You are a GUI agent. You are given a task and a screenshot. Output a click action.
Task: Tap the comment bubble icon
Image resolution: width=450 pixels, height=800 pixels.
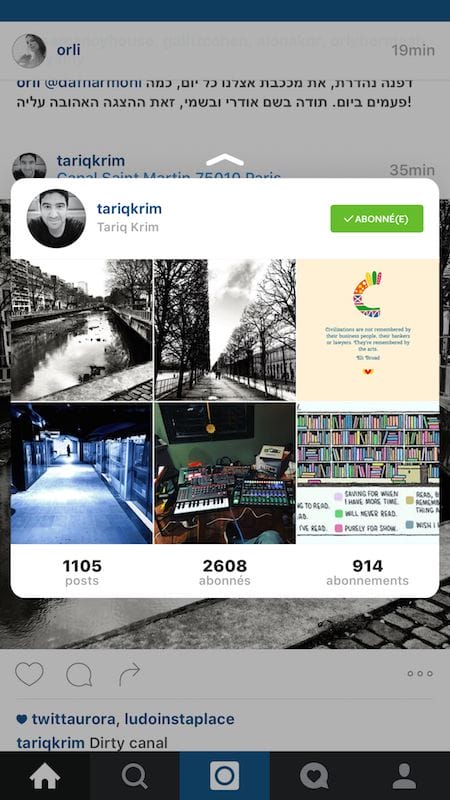79,674
